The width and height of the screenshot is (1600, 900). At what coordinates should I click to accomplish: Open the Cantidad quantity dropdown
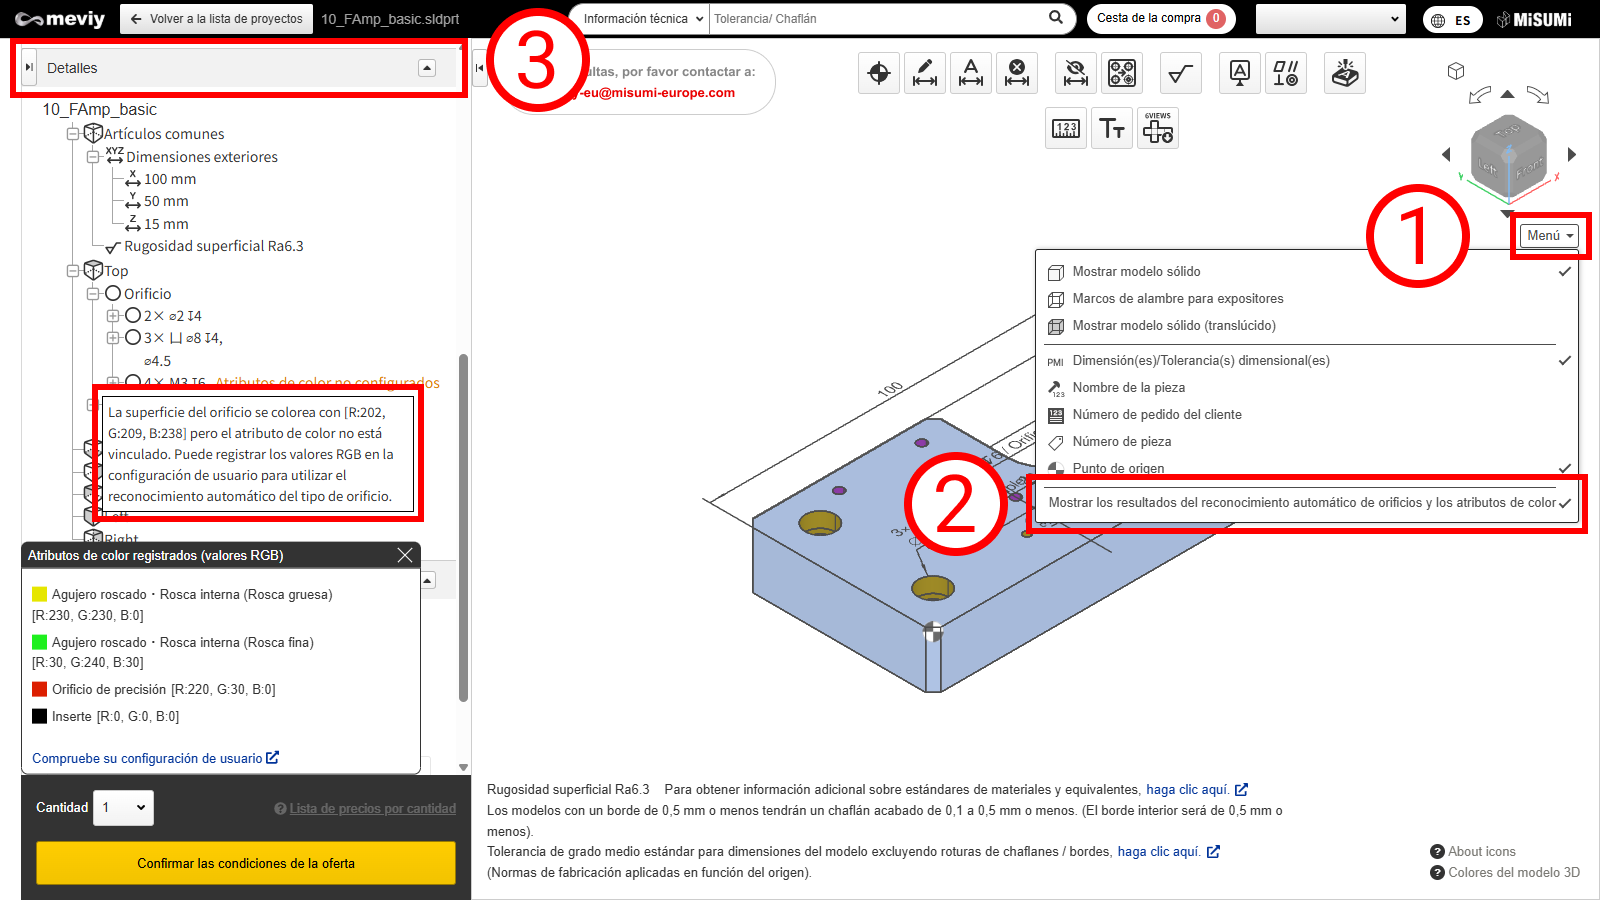[125, 808]
